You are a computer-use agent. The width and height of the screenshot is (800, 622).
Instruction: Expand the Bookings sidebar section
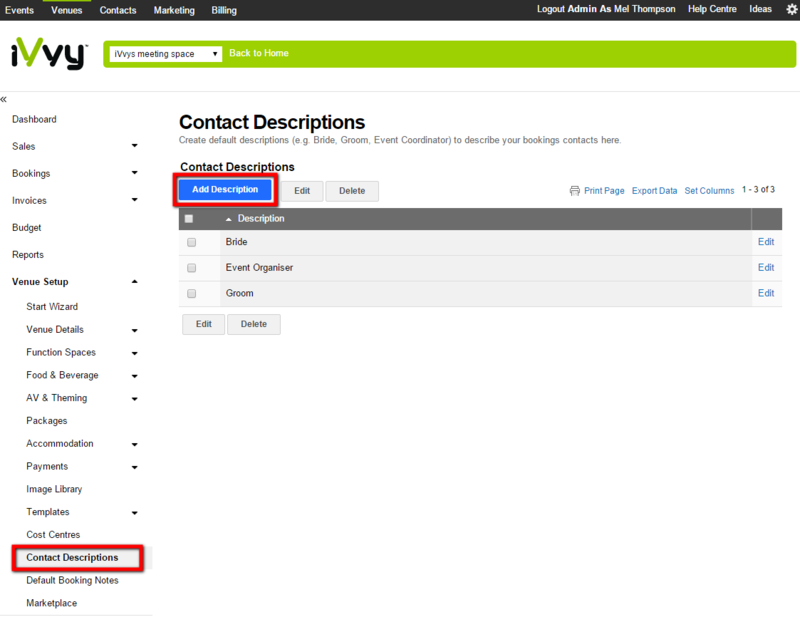(x=134, y=173)
